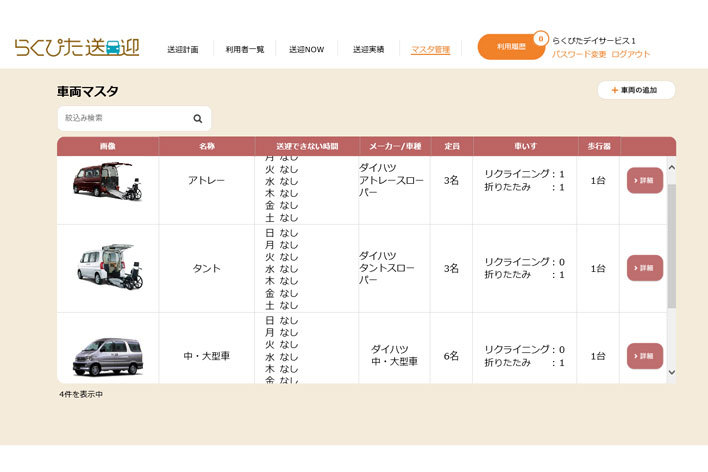
Task: Open 詳細 for the アトレー row
Action: [644, 180]
